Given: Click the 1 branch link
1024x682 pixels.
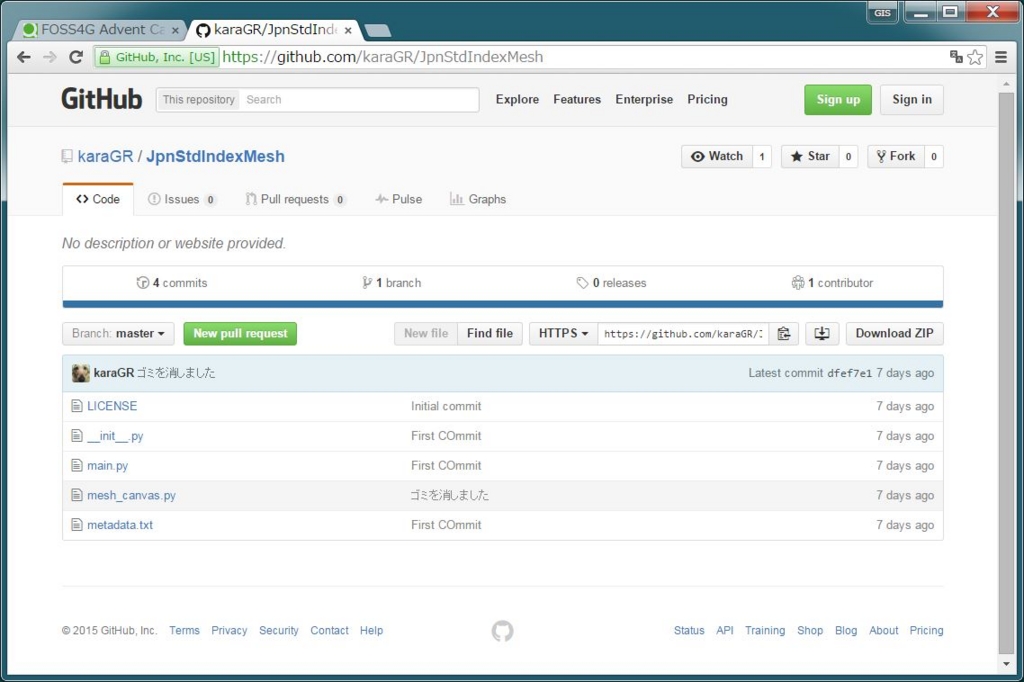Looking at the screenshot, I should [x=392, y=283].
